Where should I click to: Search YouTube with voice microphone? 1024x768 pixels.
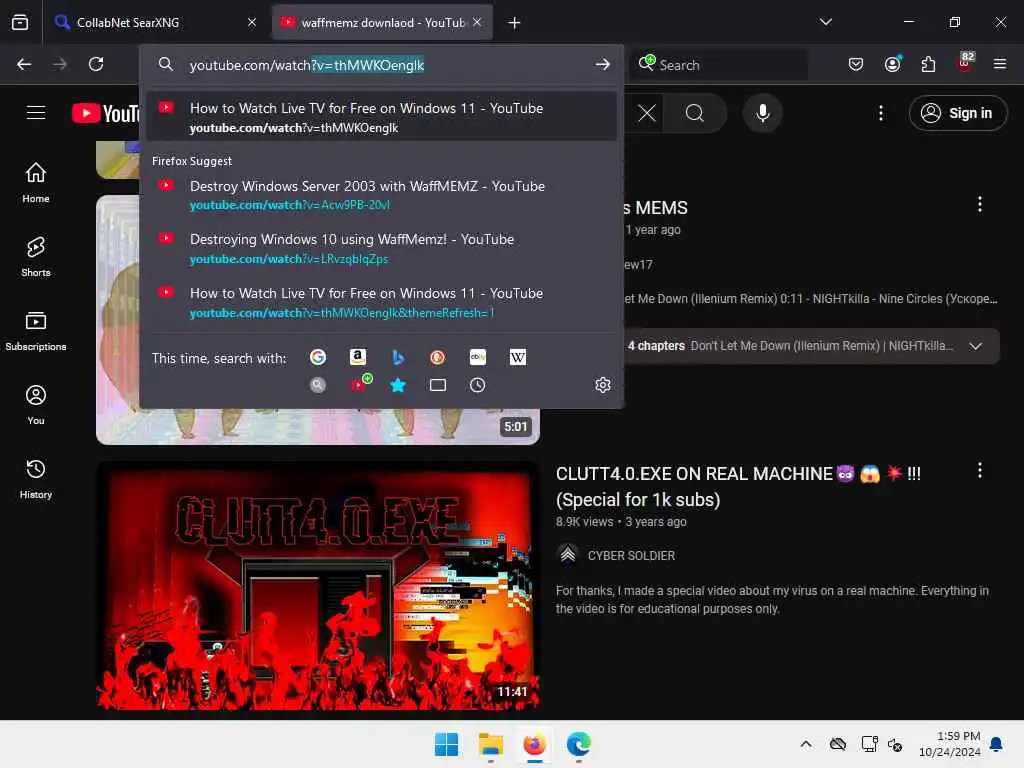click(x=762, y=113)
